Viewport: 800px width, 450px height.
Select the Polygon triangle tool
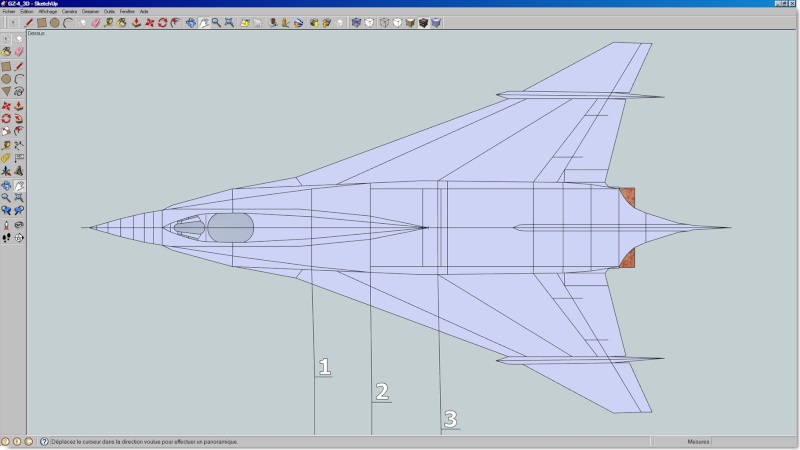pos(6,91)
